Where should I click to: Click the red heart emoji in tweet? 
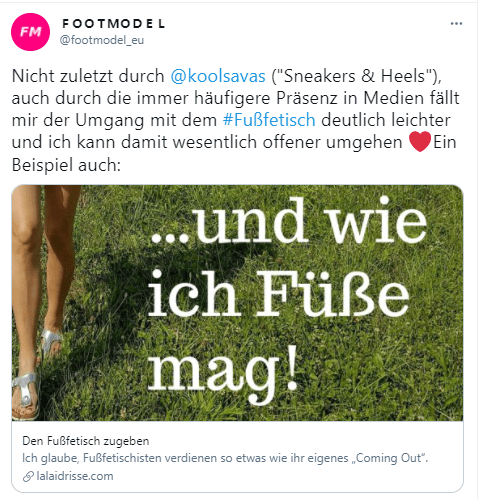pos(420,142)
